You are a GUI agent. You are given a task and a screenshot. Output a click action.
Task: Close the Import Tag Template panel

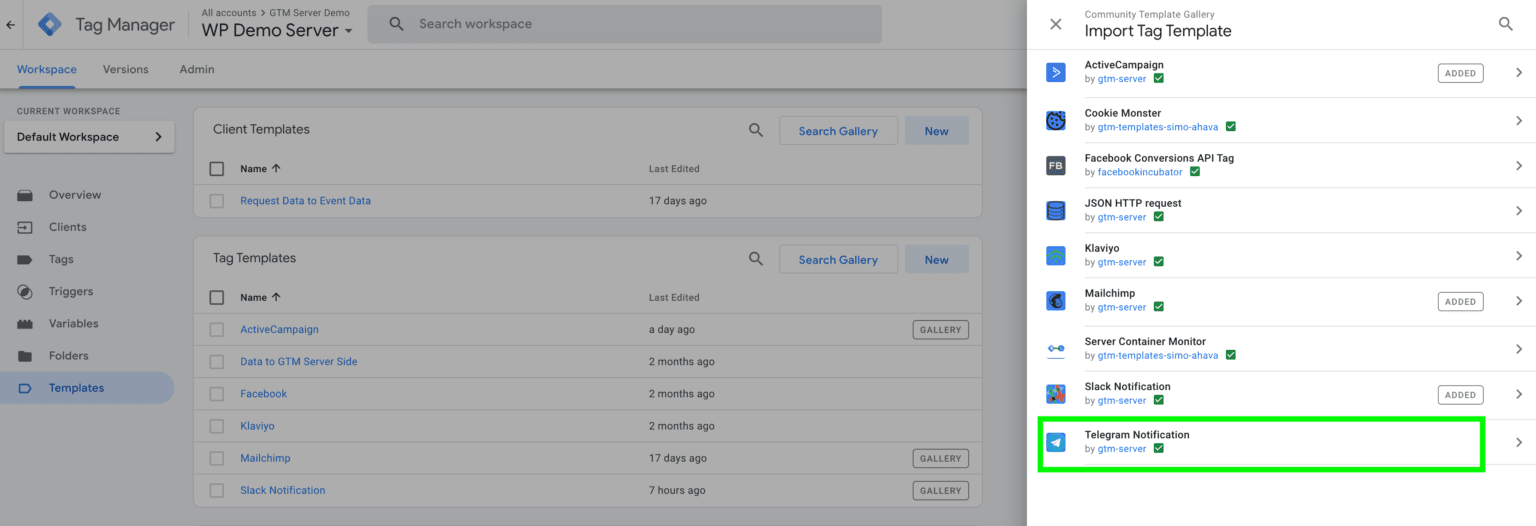point(1056,24)
